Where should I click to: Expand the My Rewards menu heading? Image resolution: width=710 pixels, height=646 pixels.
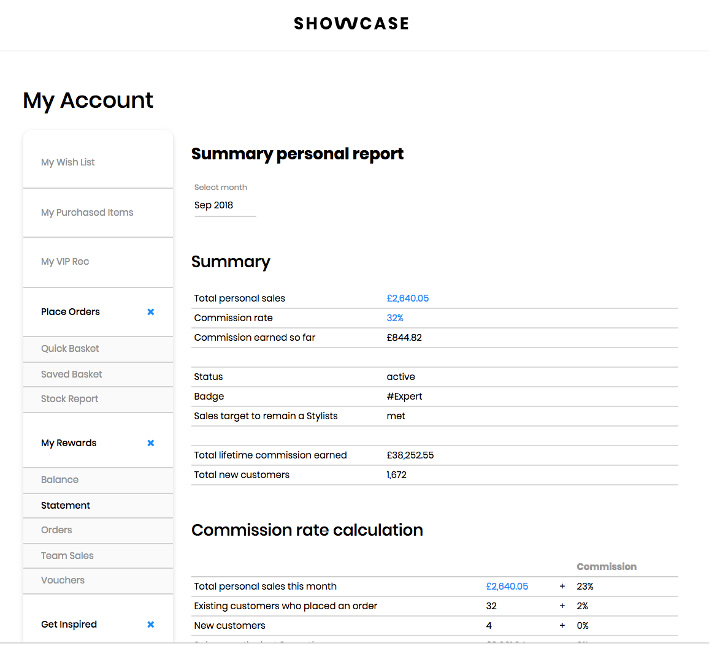[x=68, y=443]
